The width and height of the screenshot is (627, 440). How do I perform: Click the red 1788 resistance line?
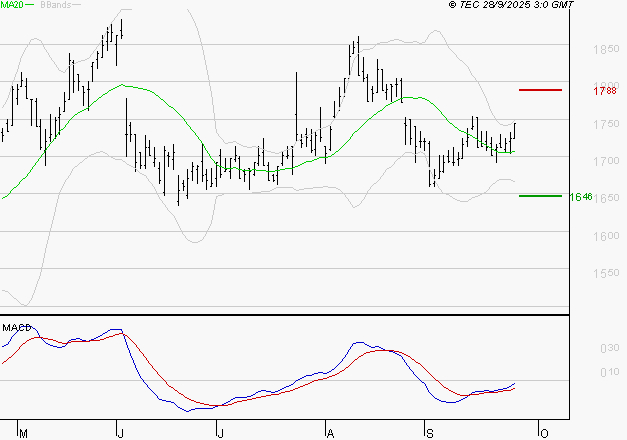pos(541,90)
